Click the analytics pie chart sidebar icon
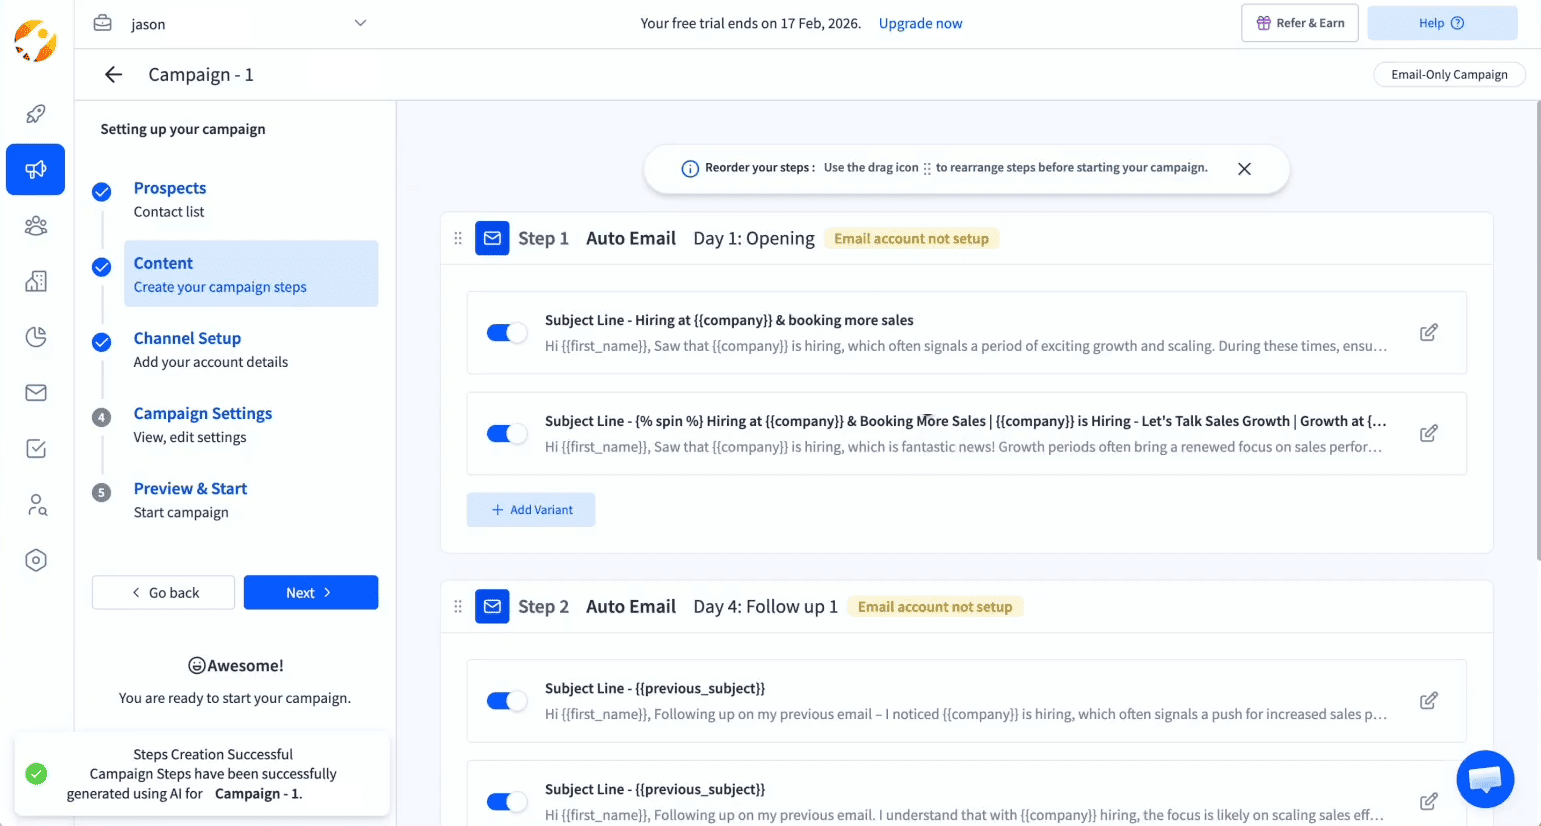This screenshot has height=826, width=1541. pos(35,337)
